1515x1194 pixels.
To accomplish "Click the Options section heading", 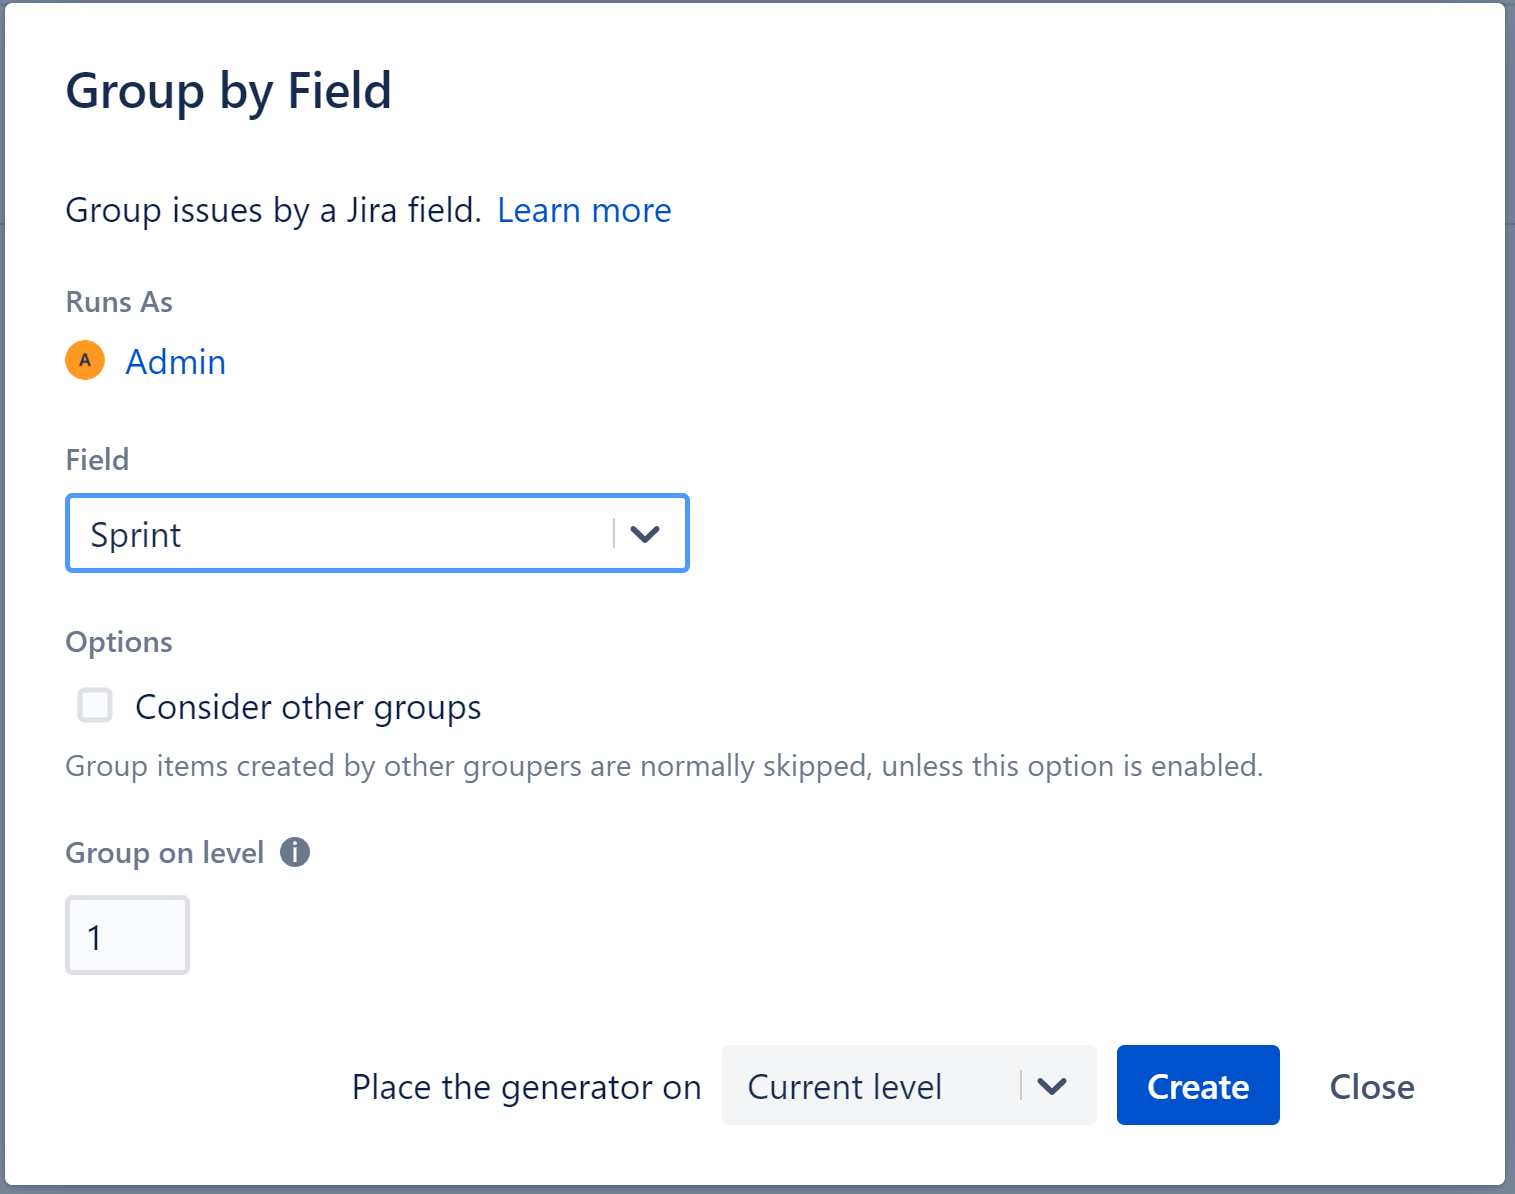I will [119, 642].
